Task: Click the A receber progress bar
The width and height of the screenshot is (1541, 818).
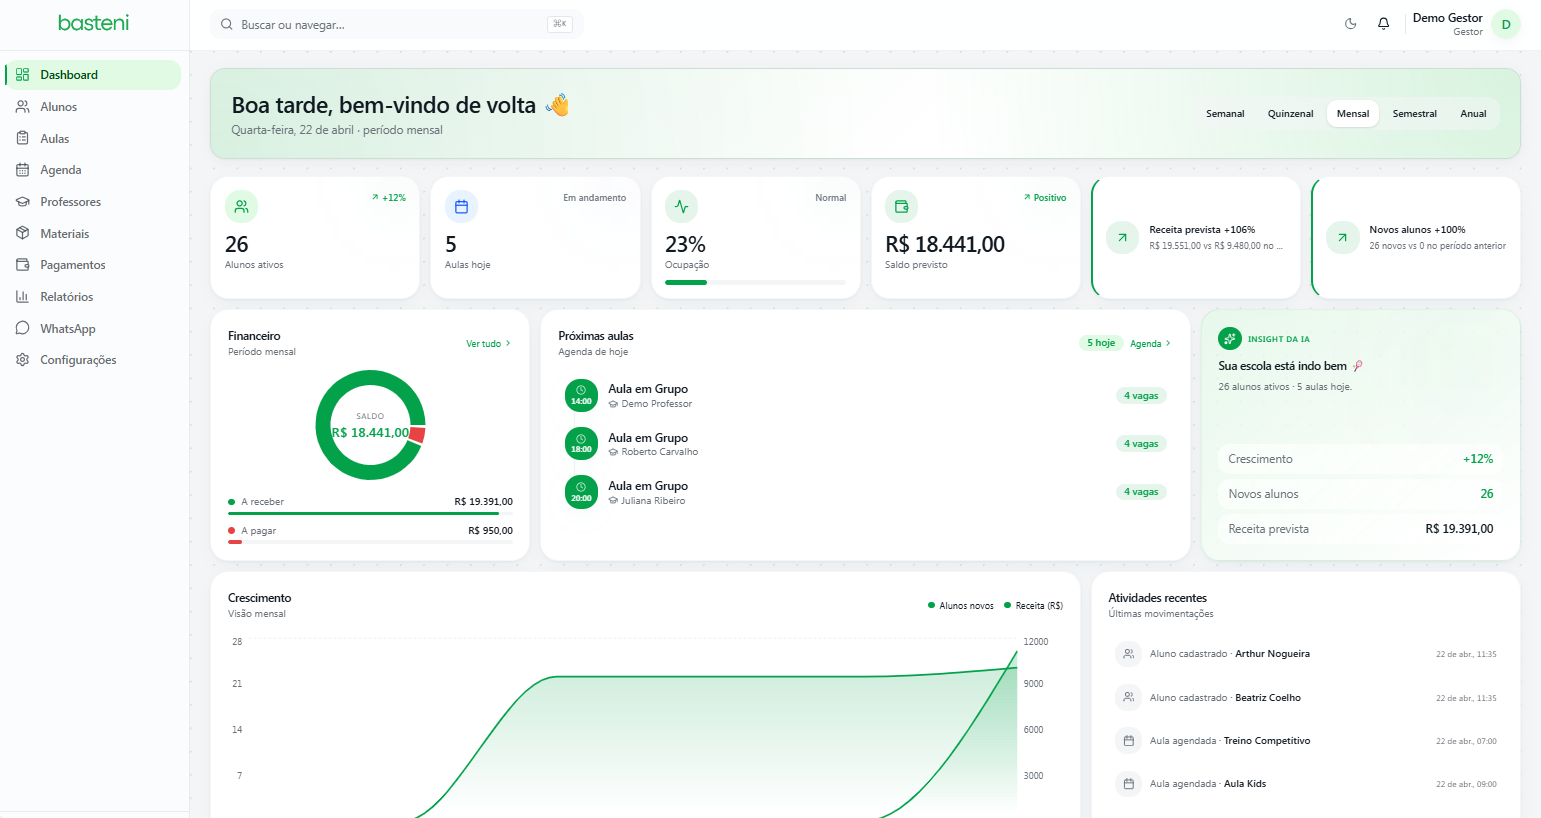Action: (x=370, y=513)
